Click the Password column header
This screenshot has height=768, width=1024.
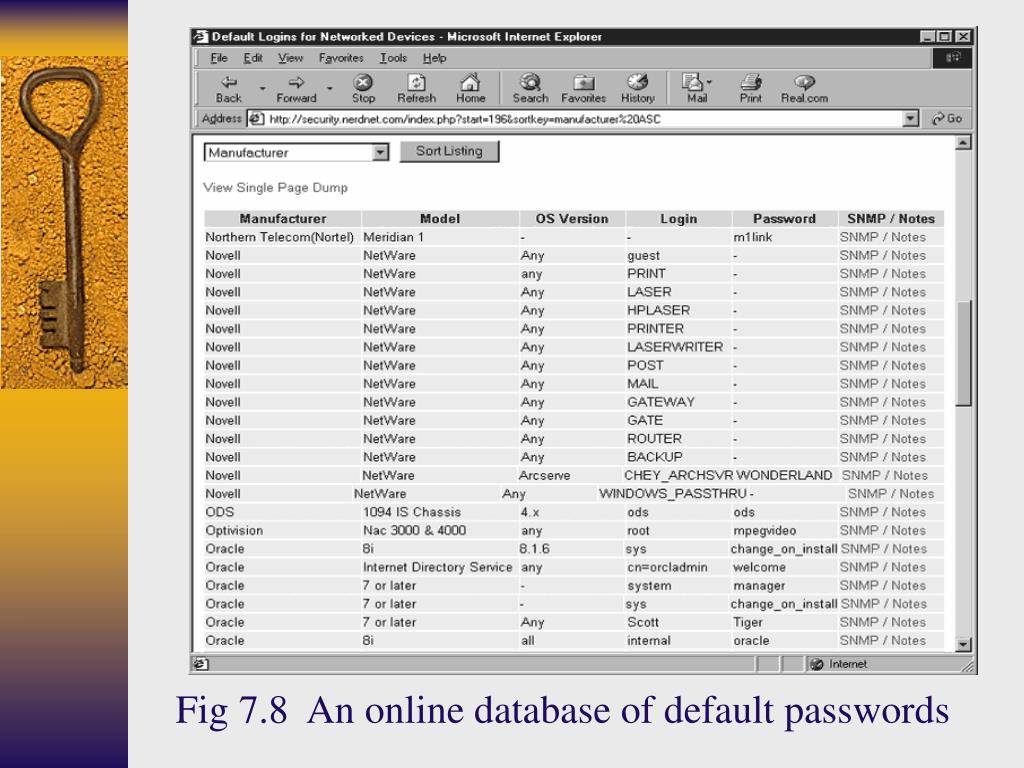[x=784, y=219]
